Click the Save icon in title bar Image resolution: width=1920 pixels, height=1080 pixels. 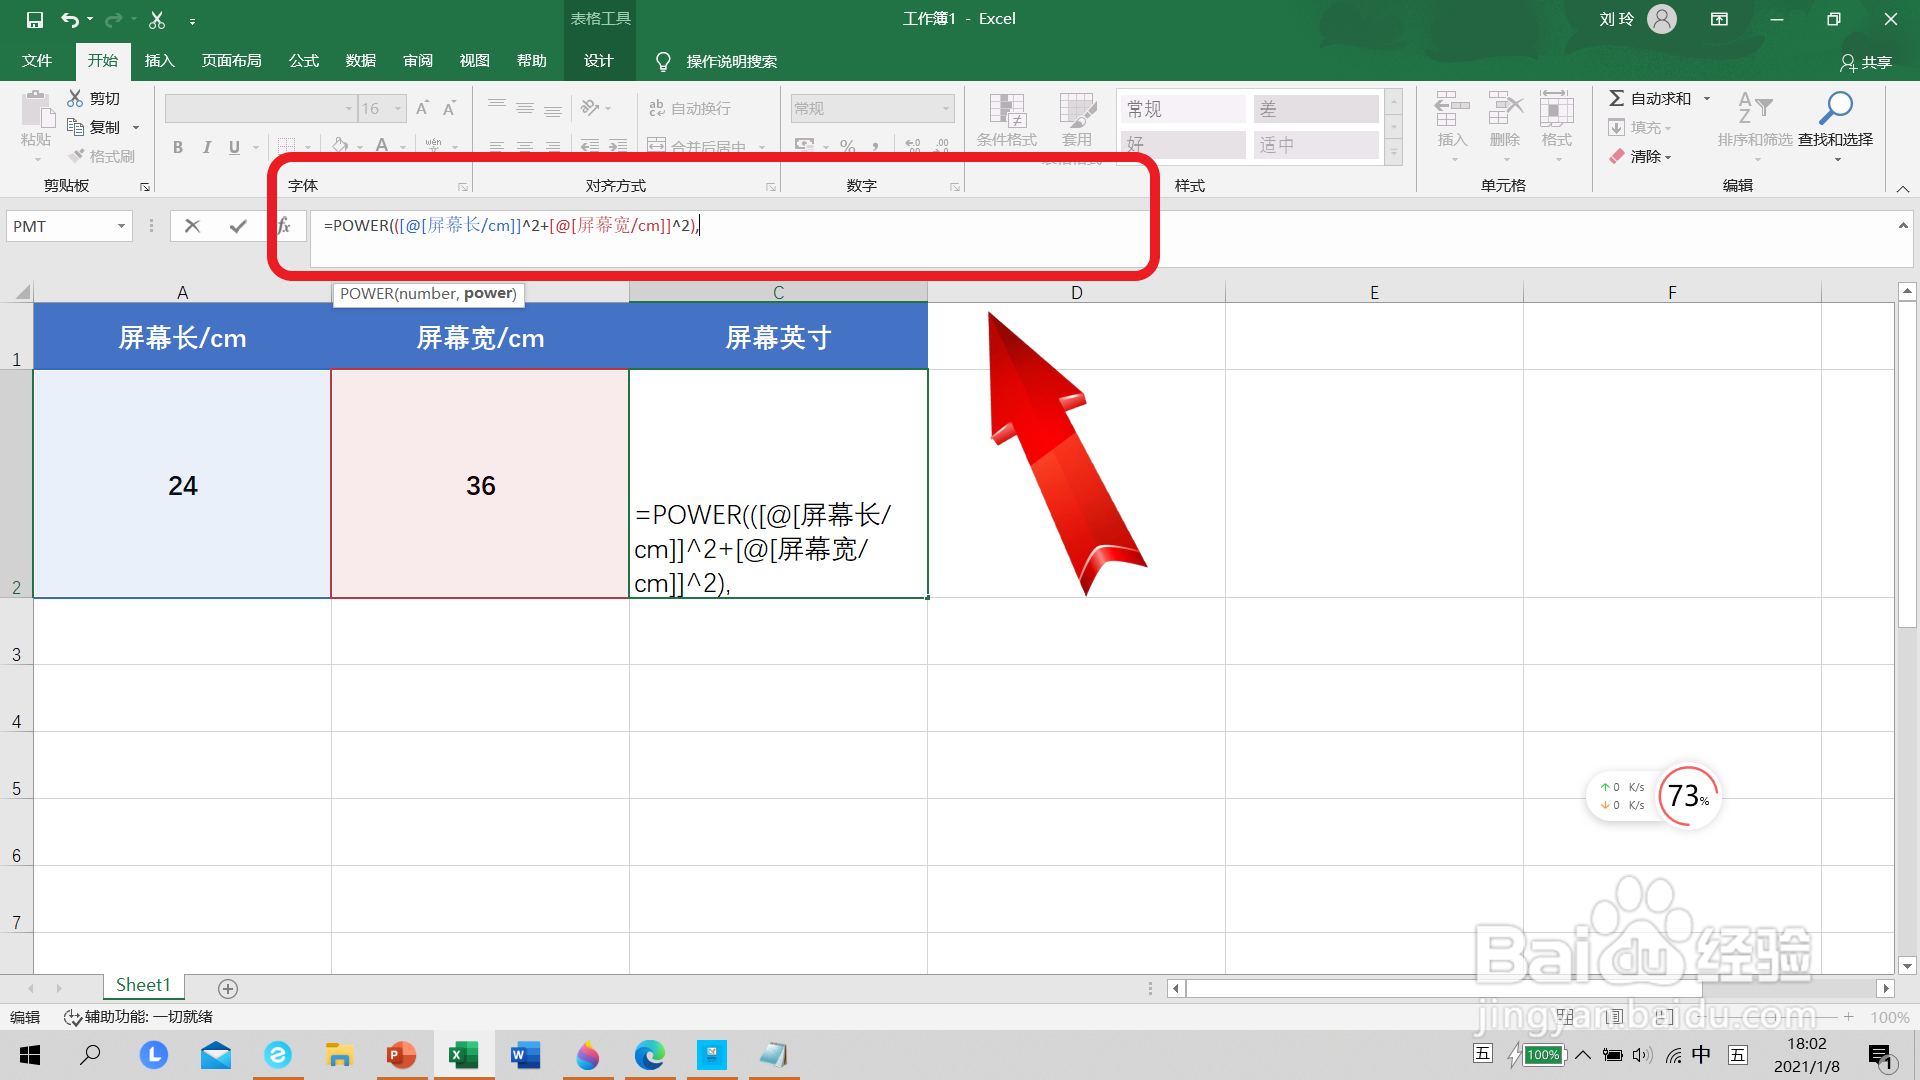tap(34, 19)
